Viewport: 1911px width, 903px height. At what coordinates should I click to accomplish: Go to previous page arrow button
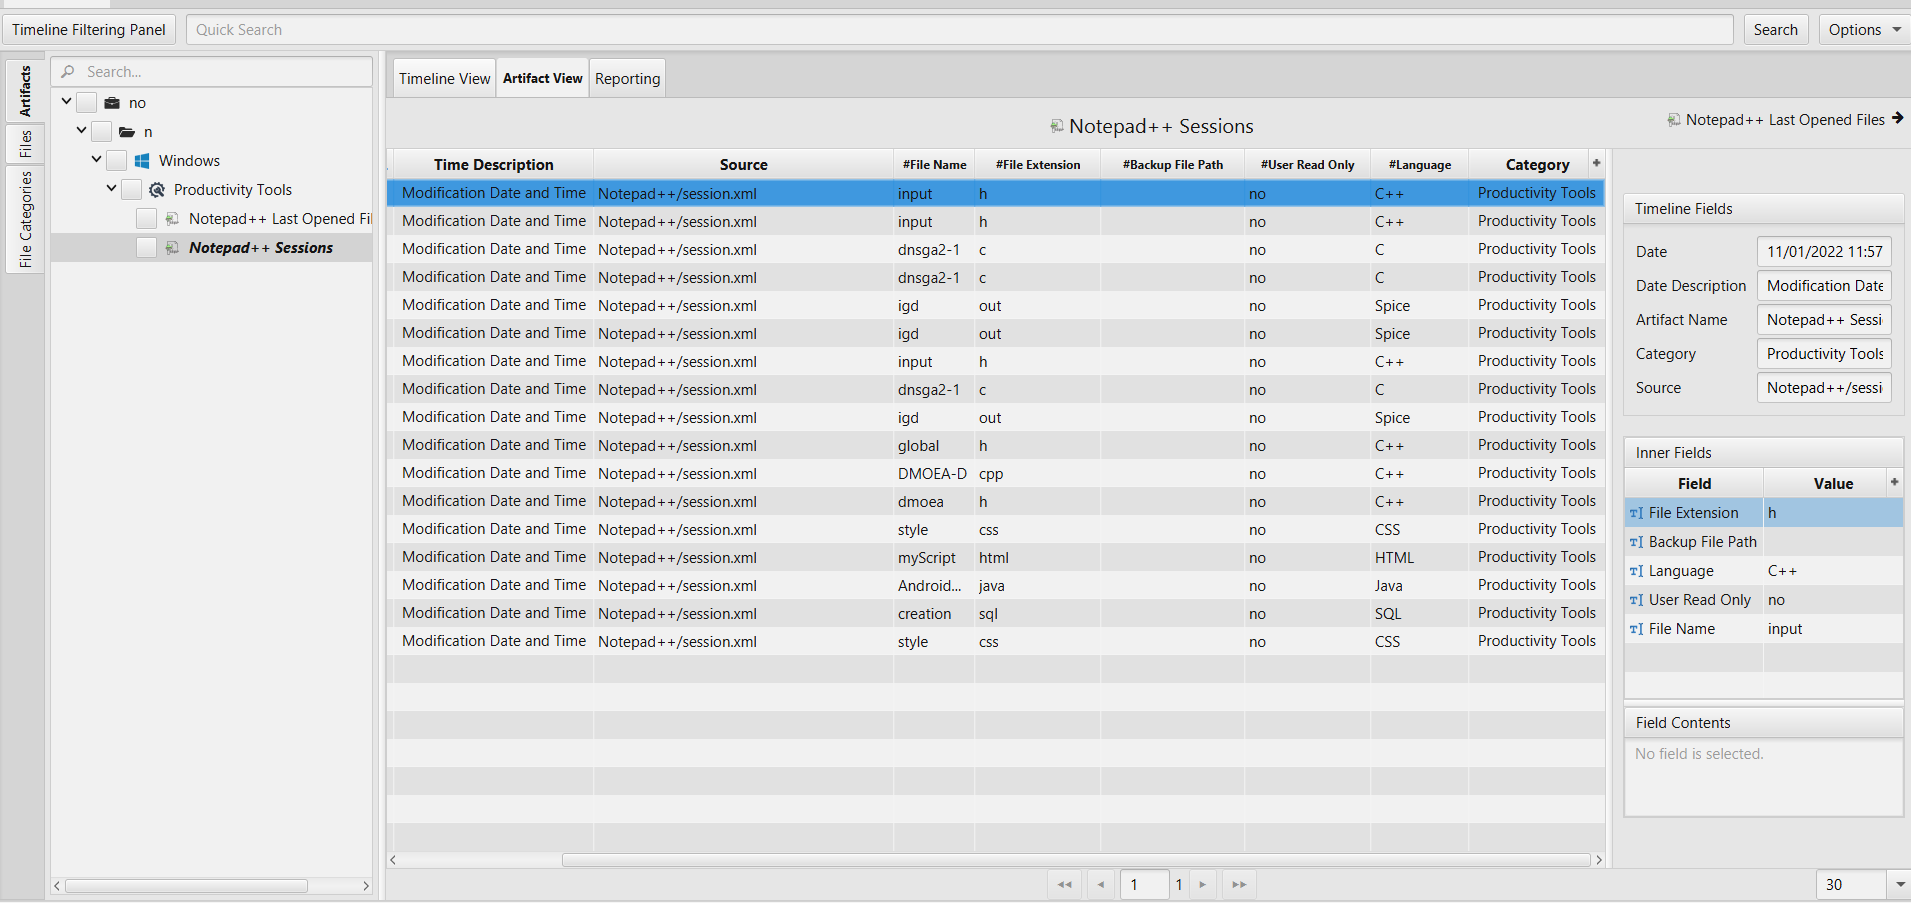[1100, 884]
